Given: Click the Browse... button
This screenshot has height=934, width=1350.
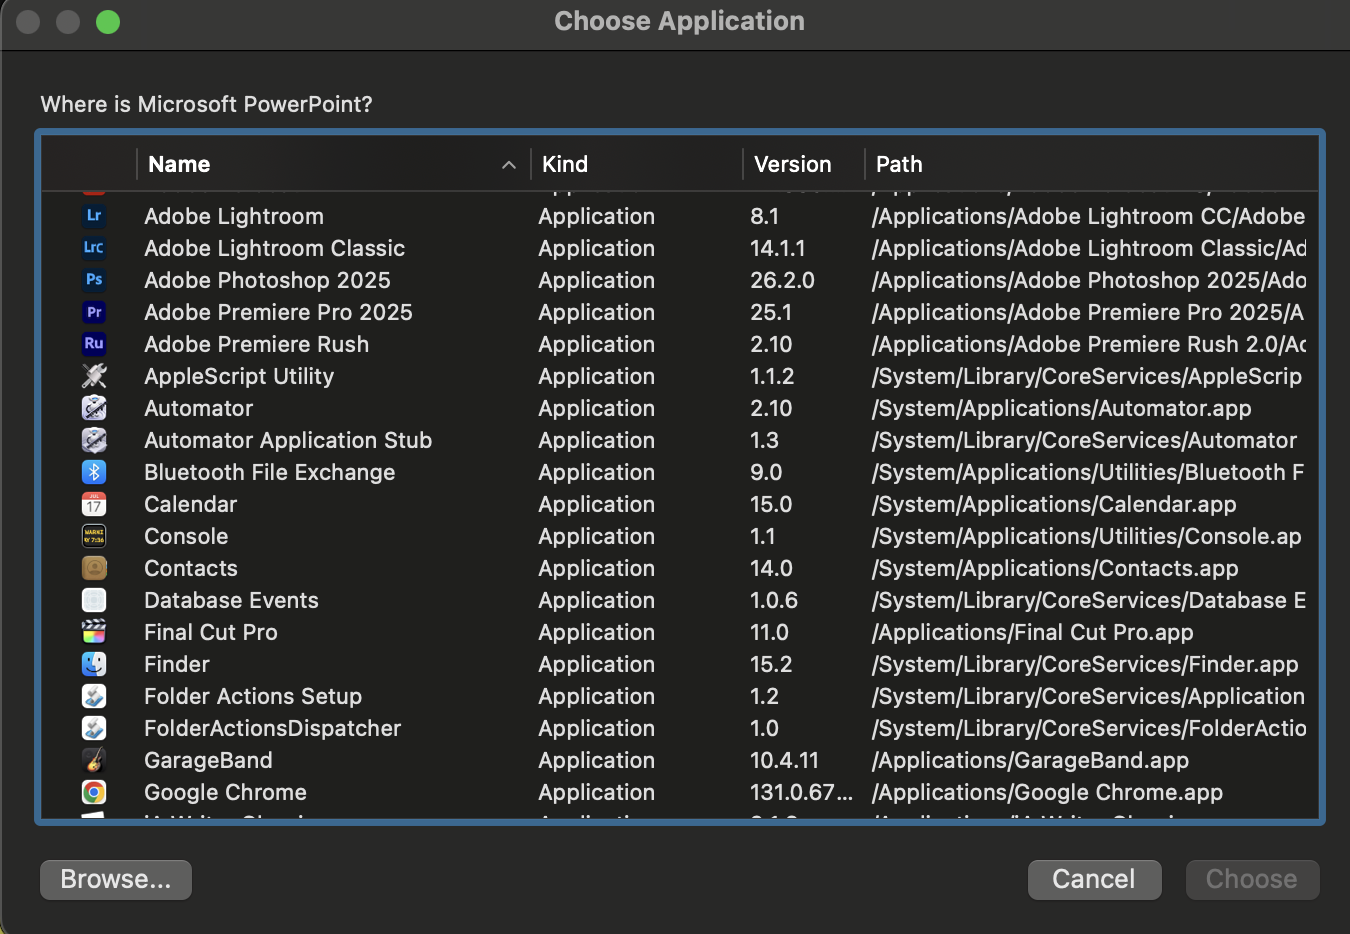Looking at the screenshot, I should pos(116,880).
